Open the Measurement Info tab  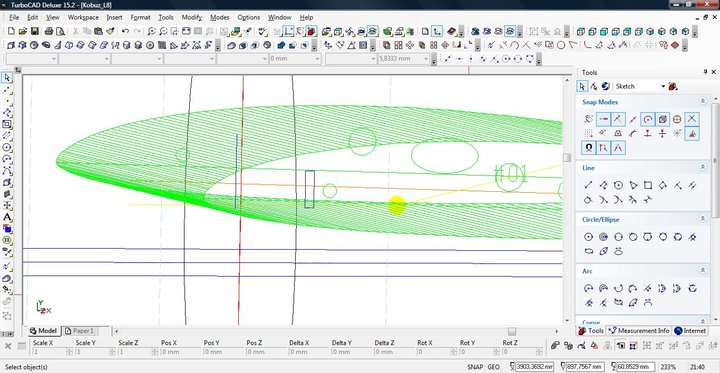point(638,331)
